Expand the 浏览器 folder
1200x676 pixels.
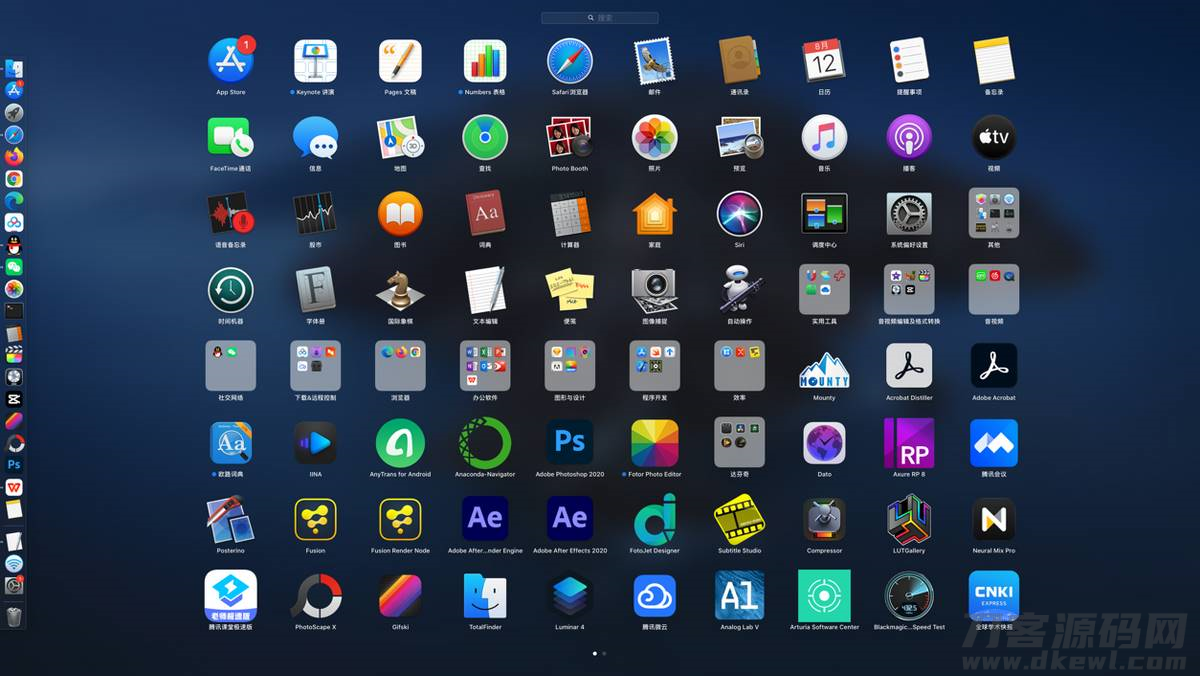[400, 366]
